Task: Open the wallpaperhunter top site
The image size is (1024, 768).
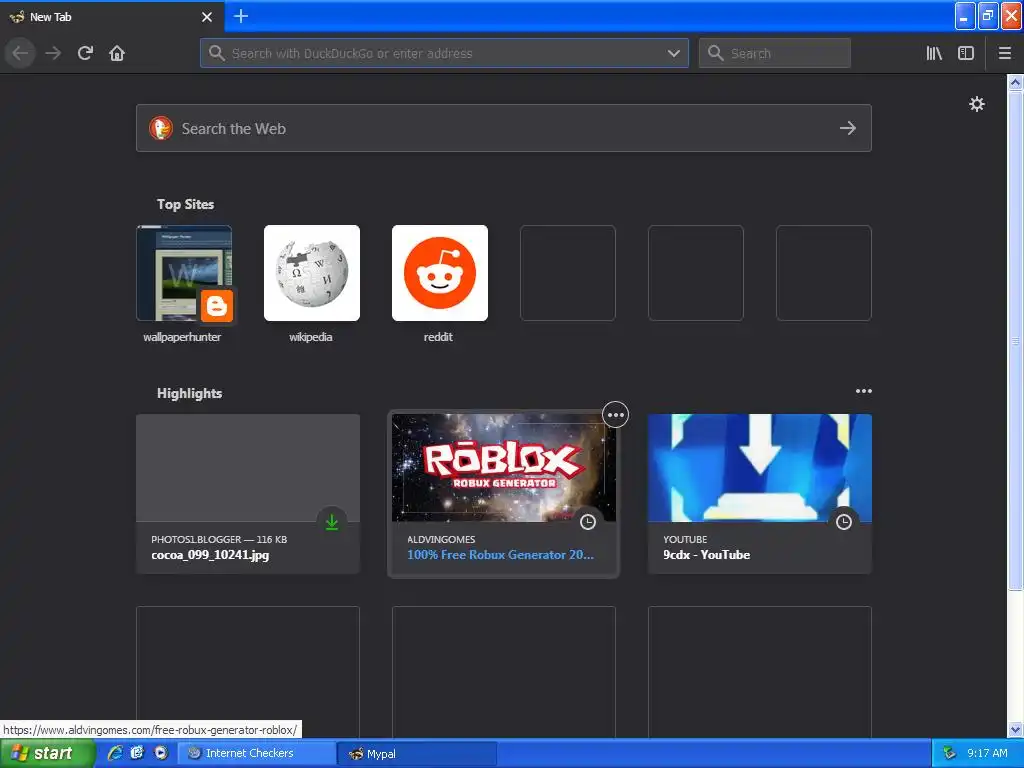Action: [184, 273]
